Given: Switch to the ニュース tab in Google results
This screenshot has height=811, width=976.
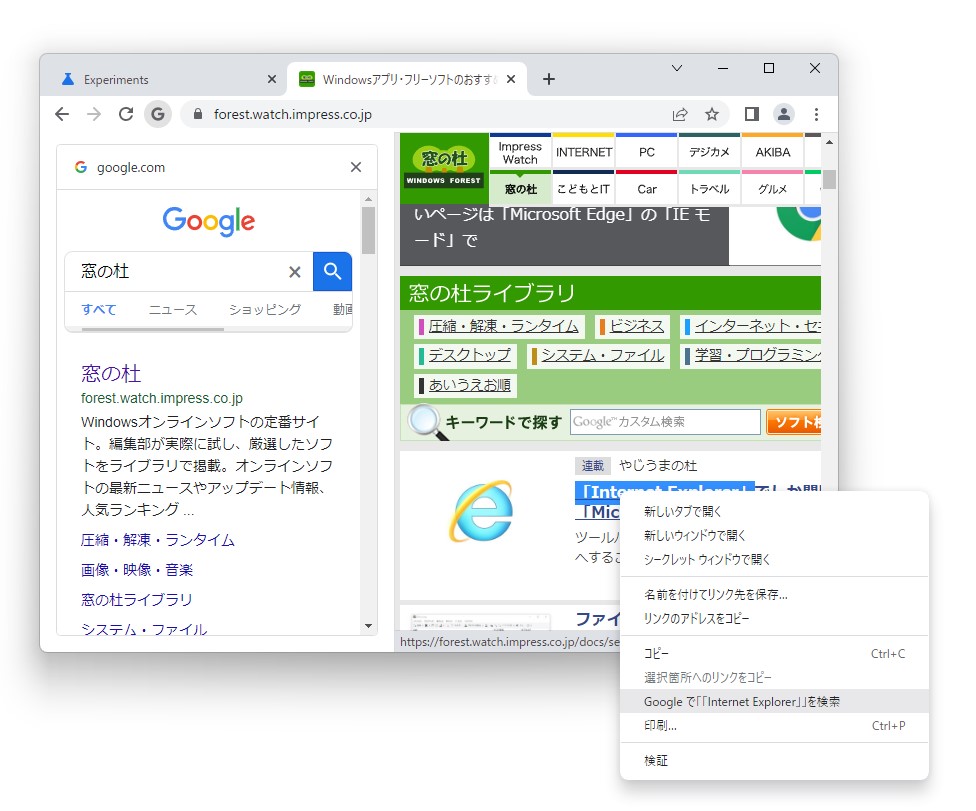Looking at the screenshot, I should [172, 310].
